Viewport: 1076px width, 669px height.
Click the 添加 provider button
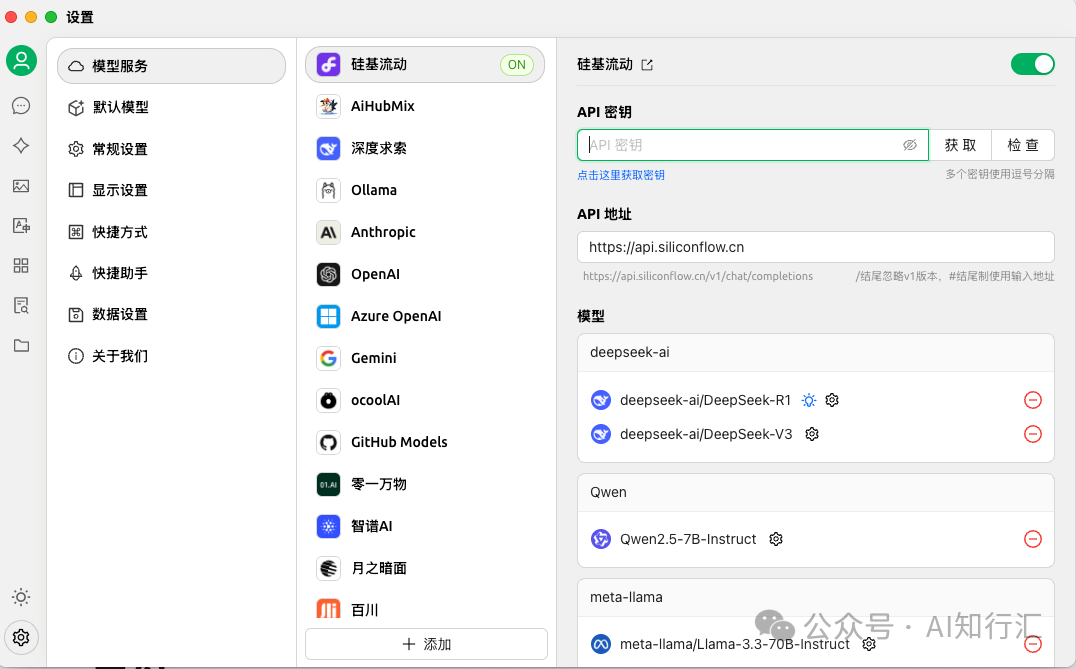(x=426, y=644)
